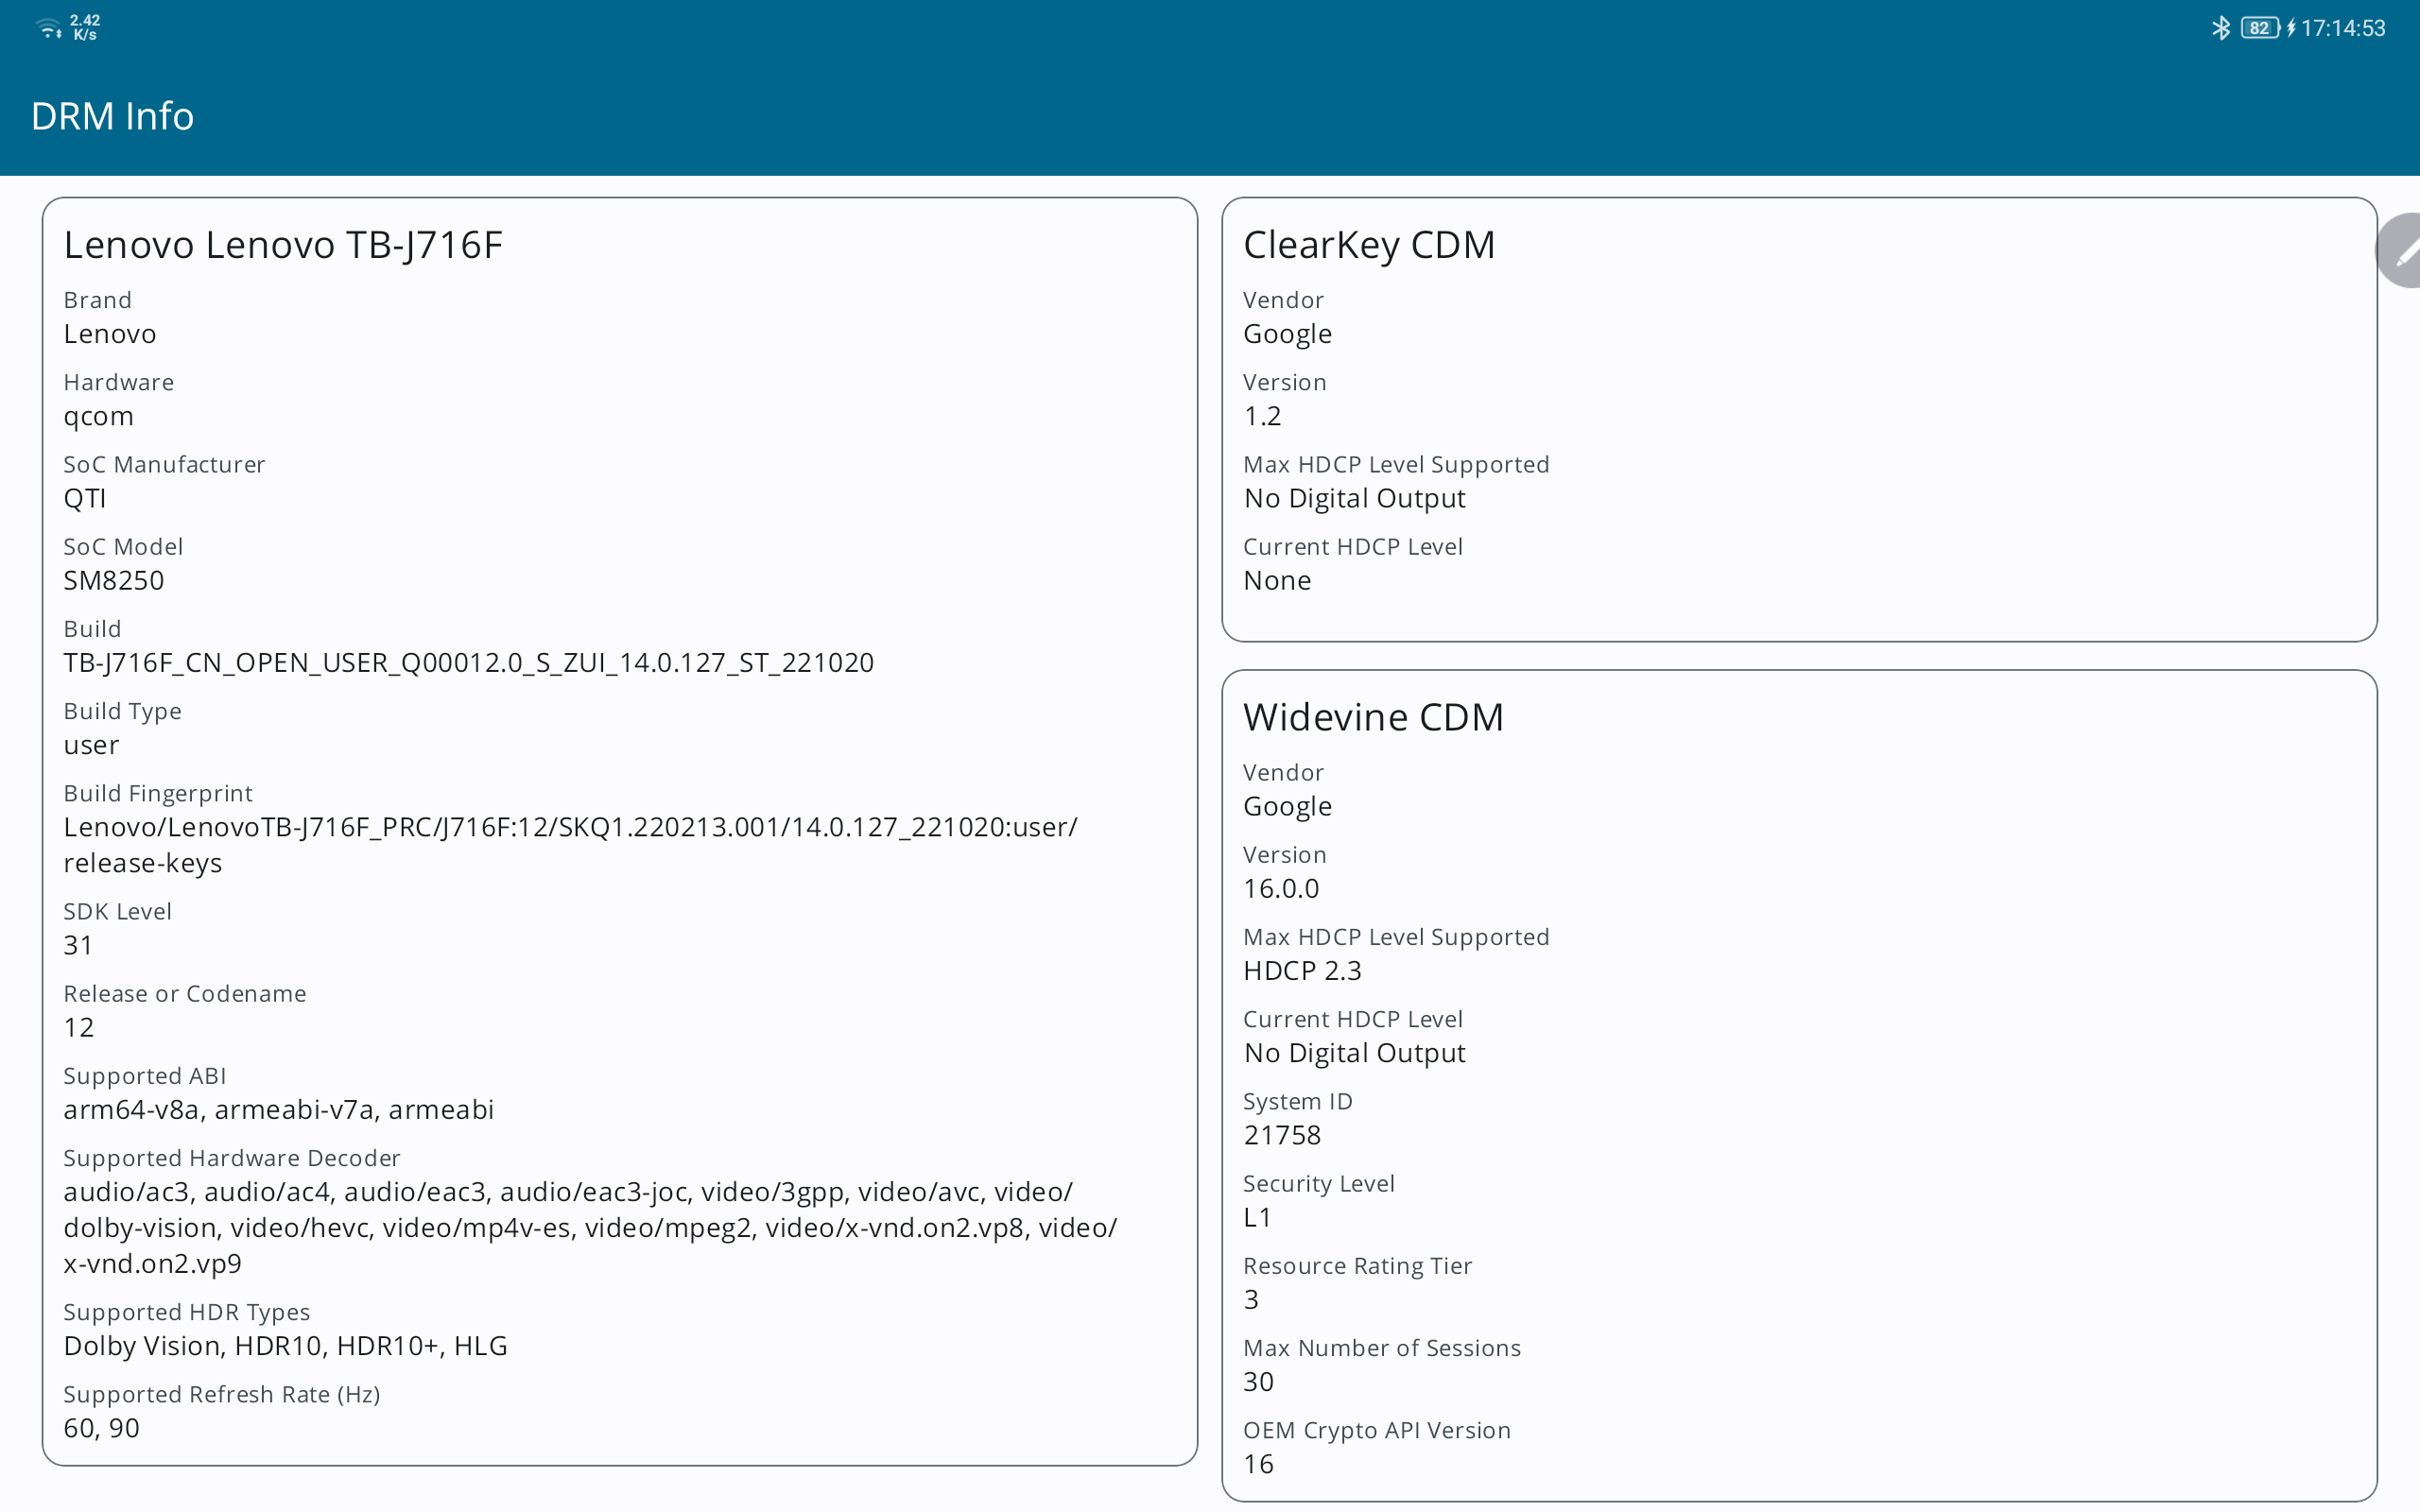This screenshot has width=2420, height=1512.
Task: Select SDK Level value 31
Action: [78, 945]
